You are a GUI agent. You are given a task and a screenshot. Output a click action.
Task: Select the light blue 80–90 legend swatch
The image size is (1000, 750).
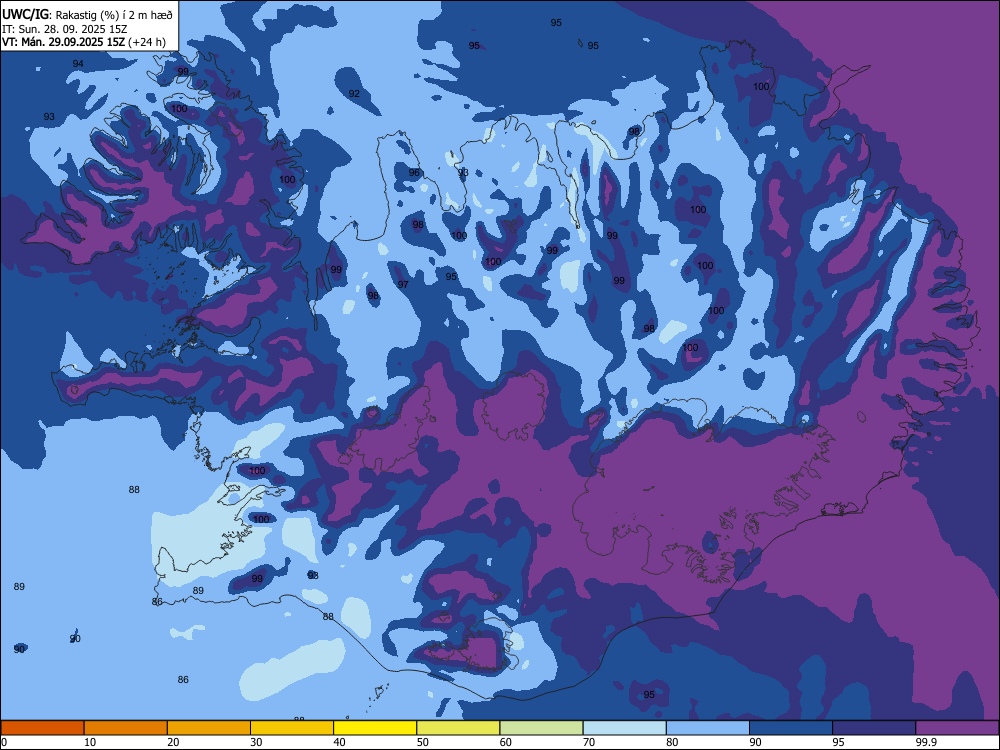708,728
